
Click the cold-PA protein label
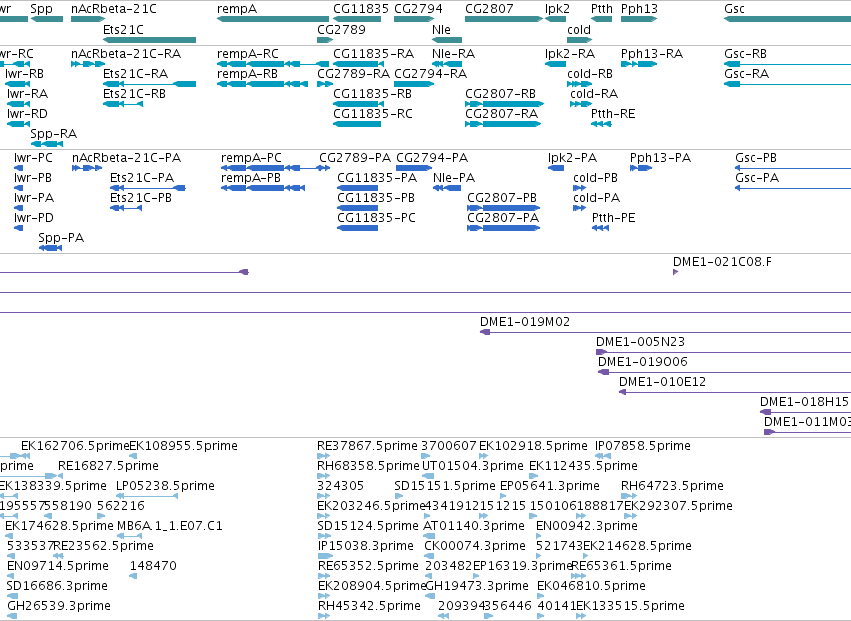point(596,198)
